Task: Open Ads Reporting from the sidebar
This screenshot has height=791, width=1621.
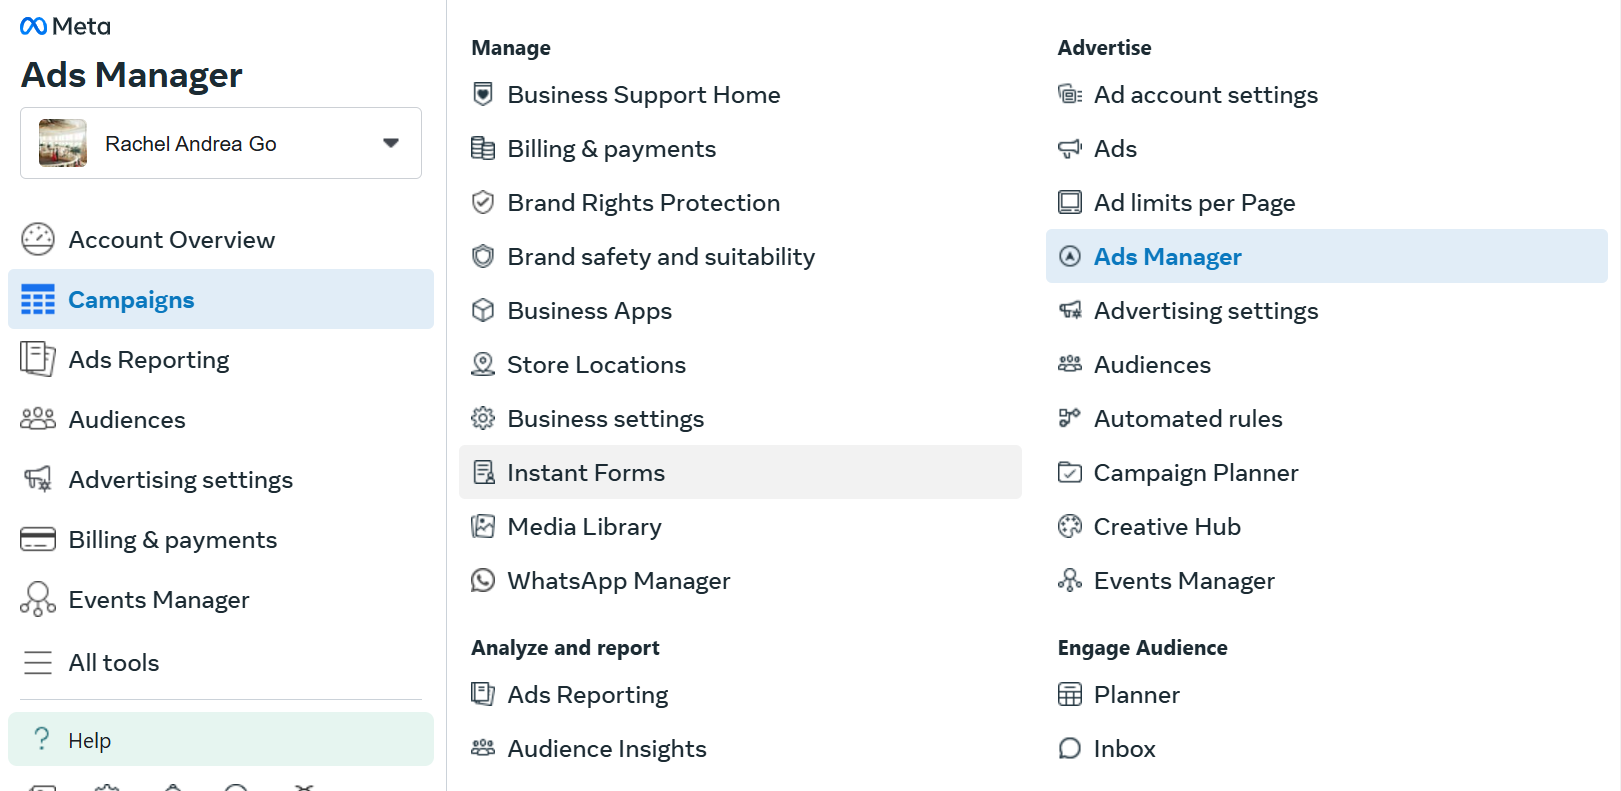Action: pos(221,360)
